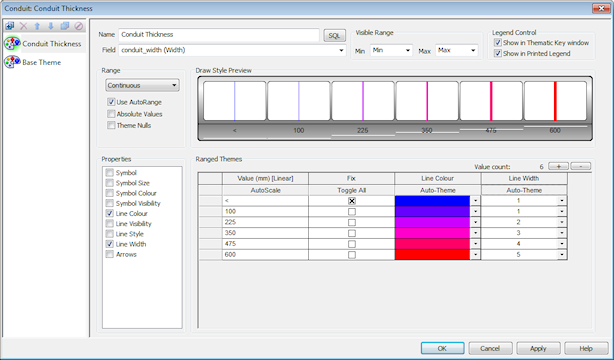Enable the Arrows property checkbox
The width and height of the screenshot is (614, 360).
(x=110, y=254)
